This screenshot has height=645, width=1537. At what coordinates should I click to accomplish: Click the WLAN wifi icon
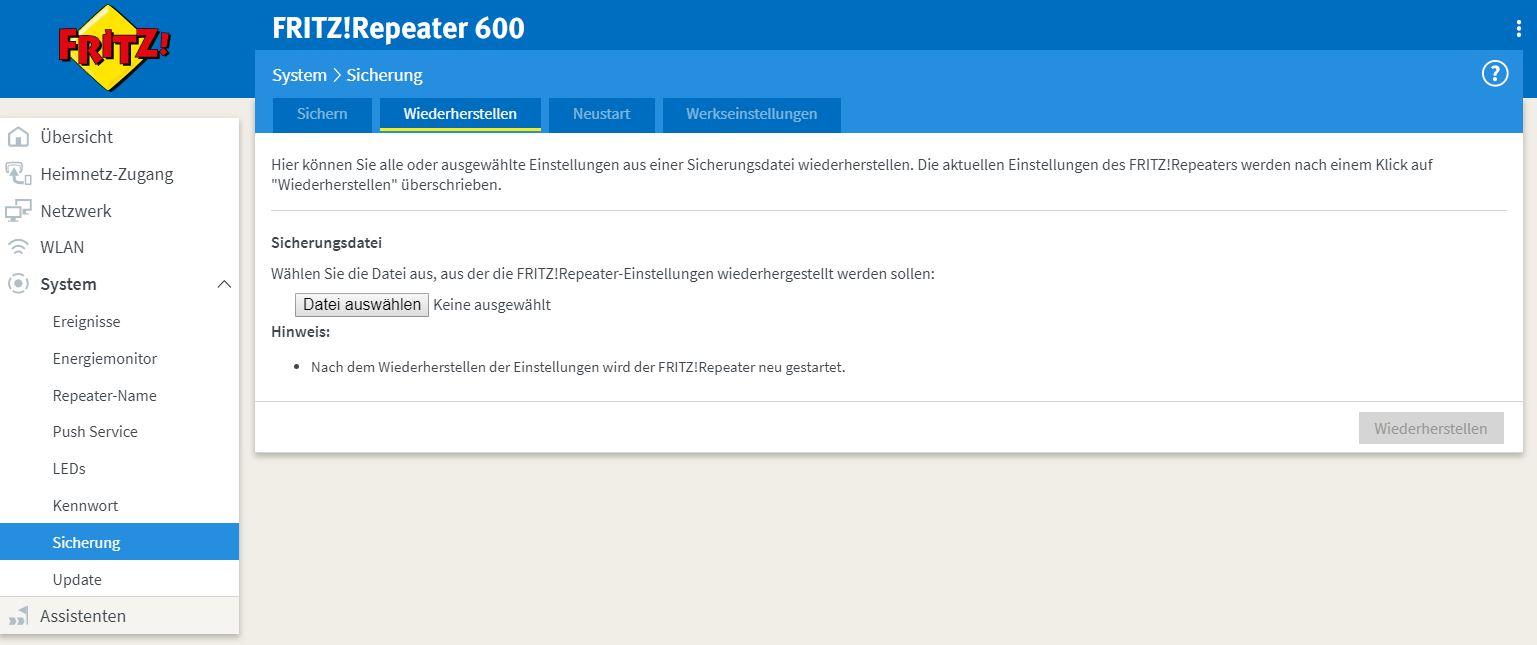[x=18, y=247]
